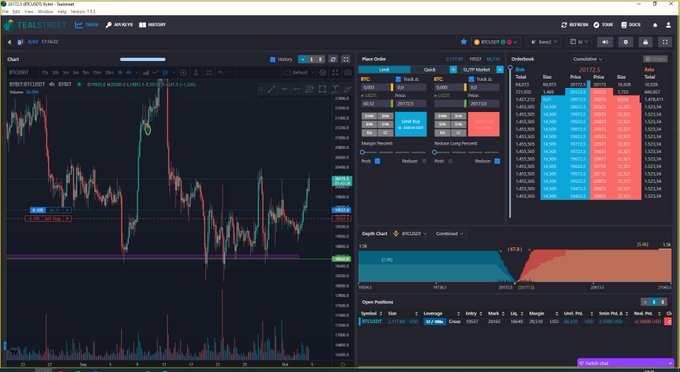Open the Combined dropdown in the Depth Chart
Image resolution: width=680 pixels, height=372 pixels.
[449, 234]
